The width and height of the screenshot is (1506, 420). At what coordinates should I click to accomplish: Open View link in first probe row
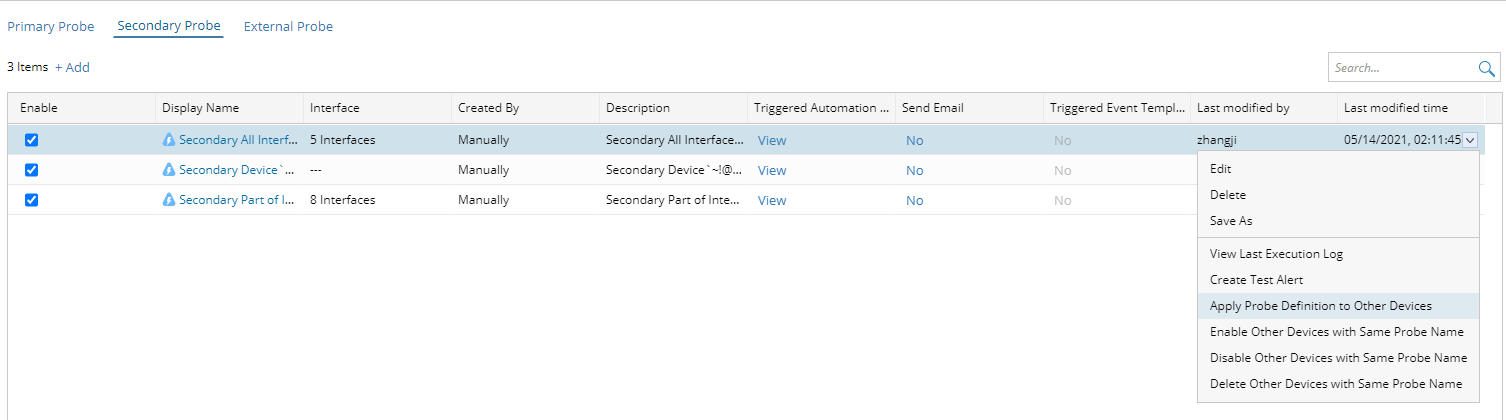(x=771, y=140)
